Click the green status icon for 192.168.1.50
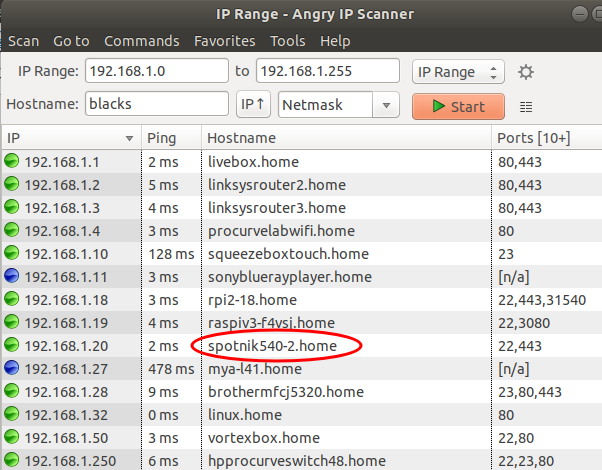Image resolution: width=602 pixels, height=470 pixels. (x=12, y=437)
